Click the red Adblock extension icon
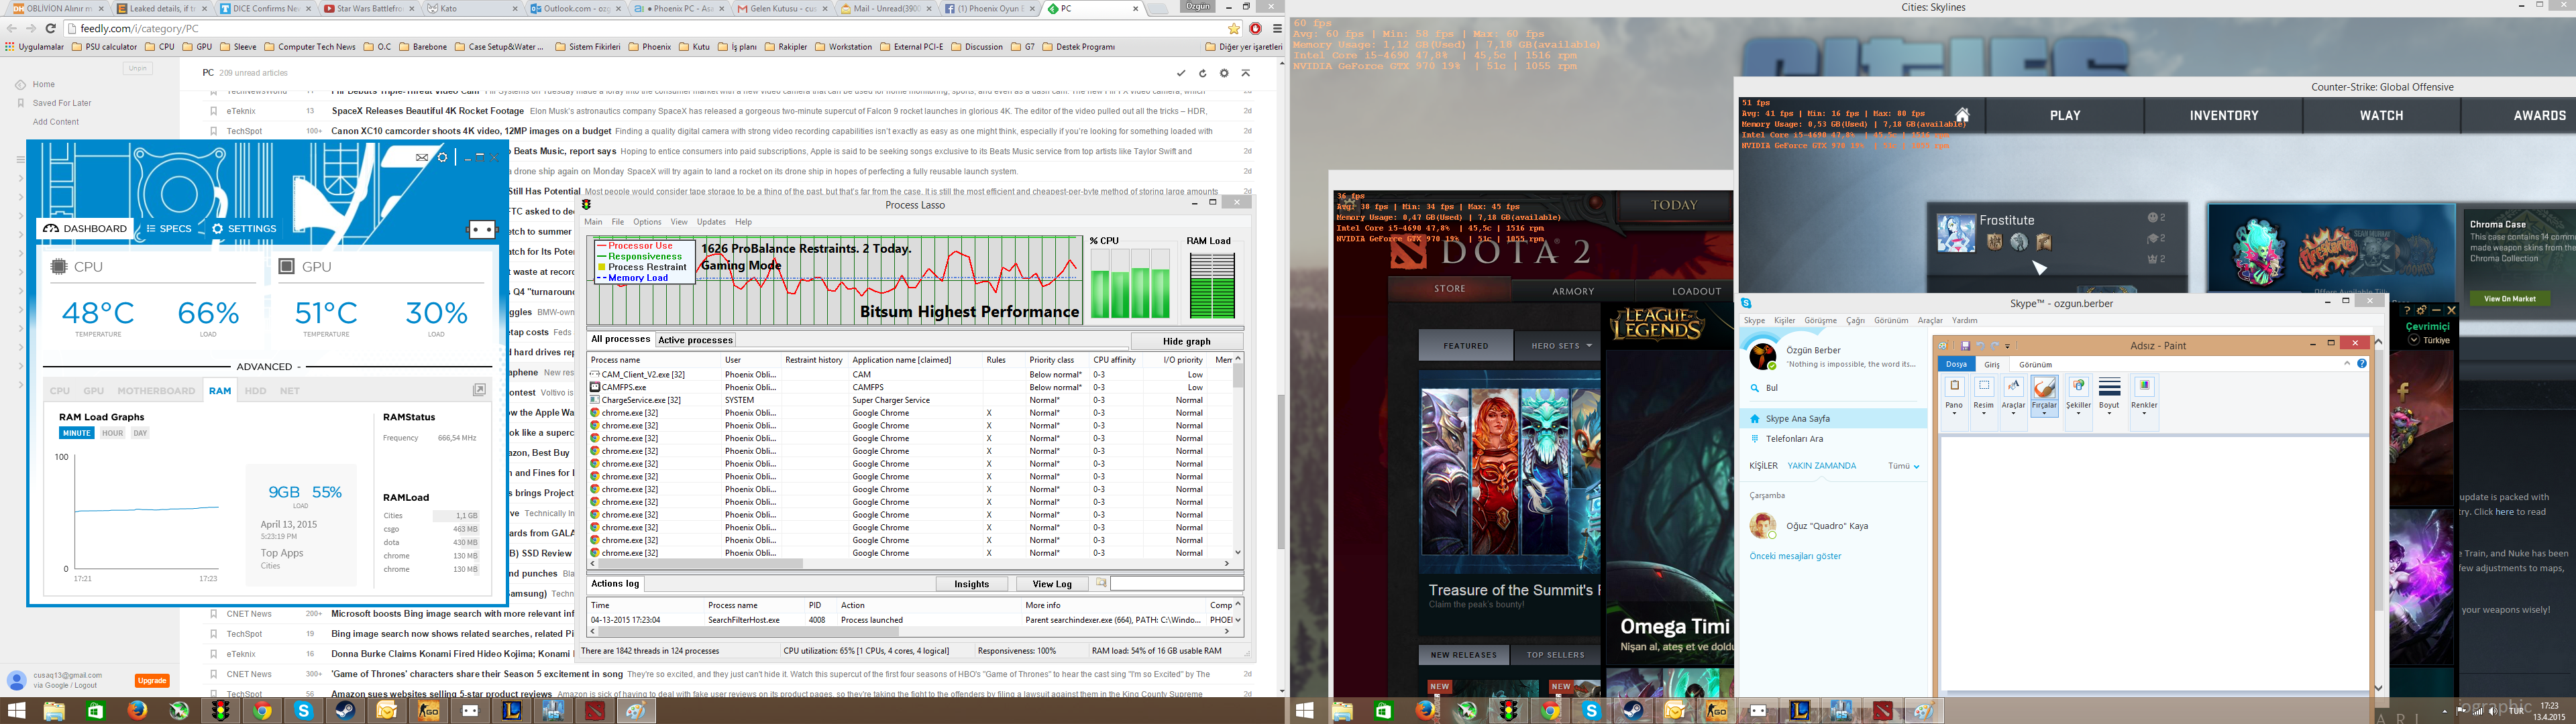Viewport: 2576px width, 724px height. pos(1256,29)
